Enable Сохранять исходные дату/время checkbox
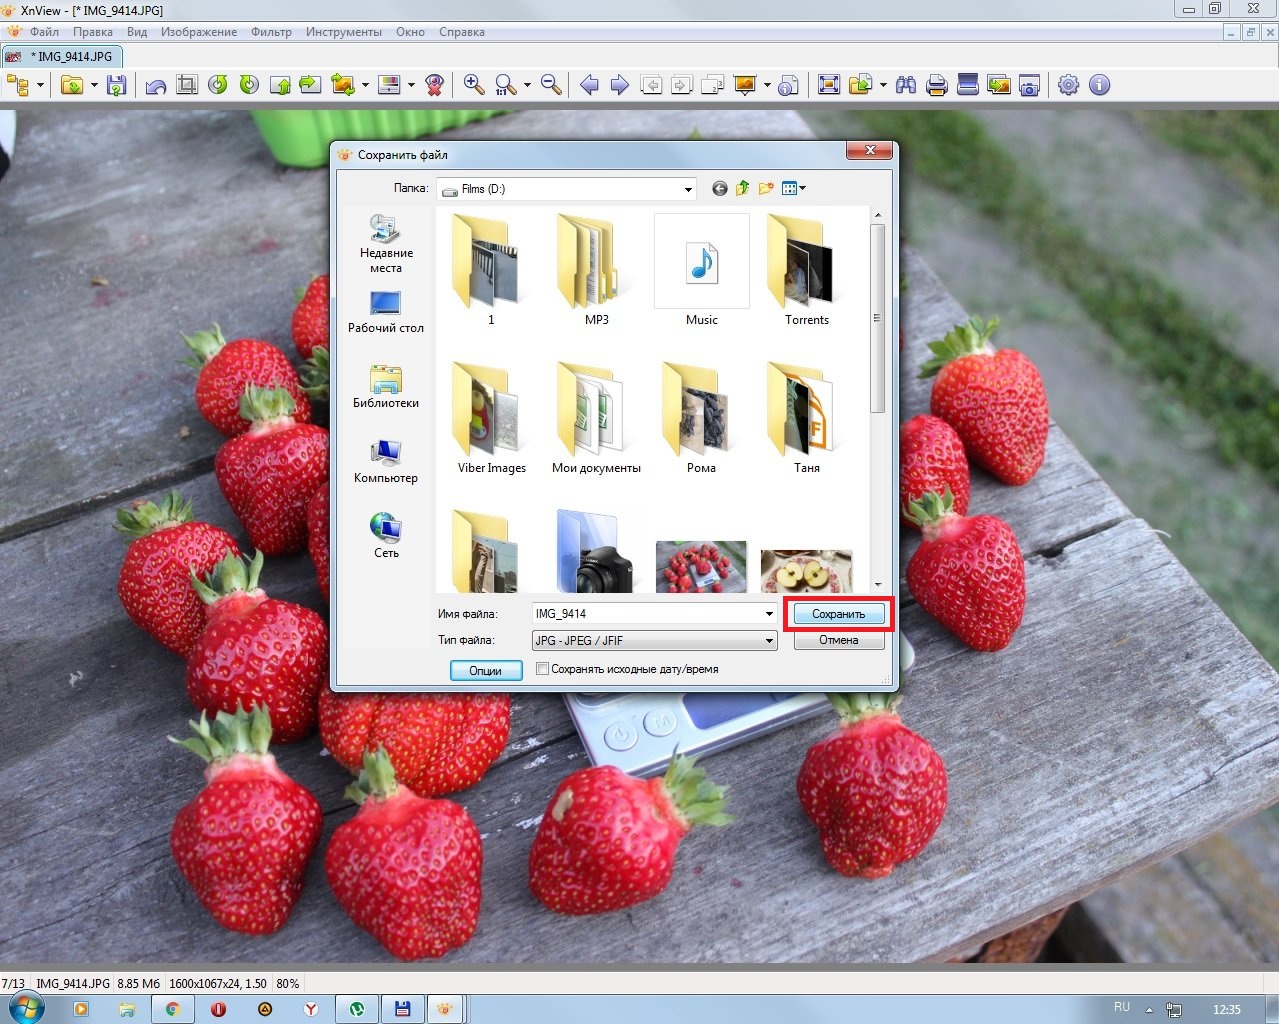Screen dimensions: 1279x1024 [543, 669]
